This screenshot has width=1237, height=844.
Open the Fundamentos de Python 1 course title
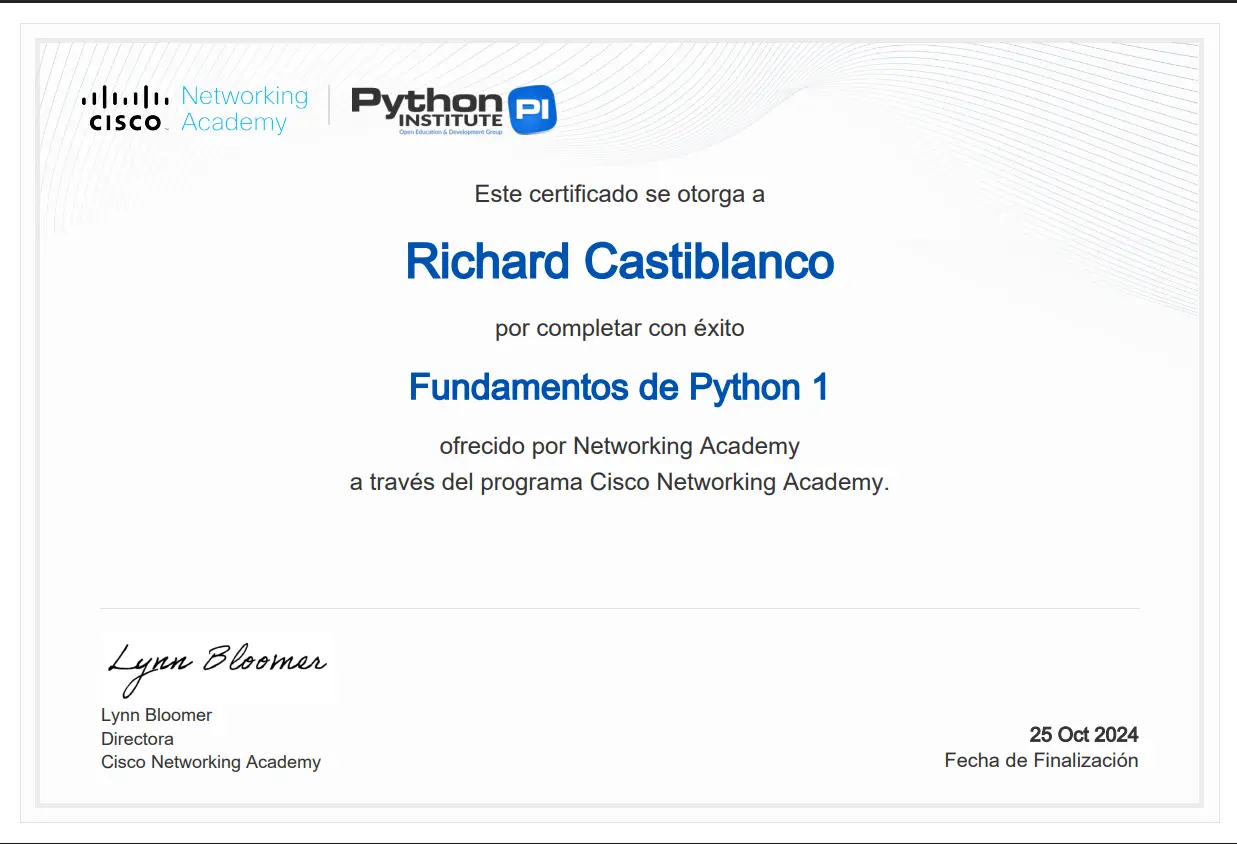point(620,387)
